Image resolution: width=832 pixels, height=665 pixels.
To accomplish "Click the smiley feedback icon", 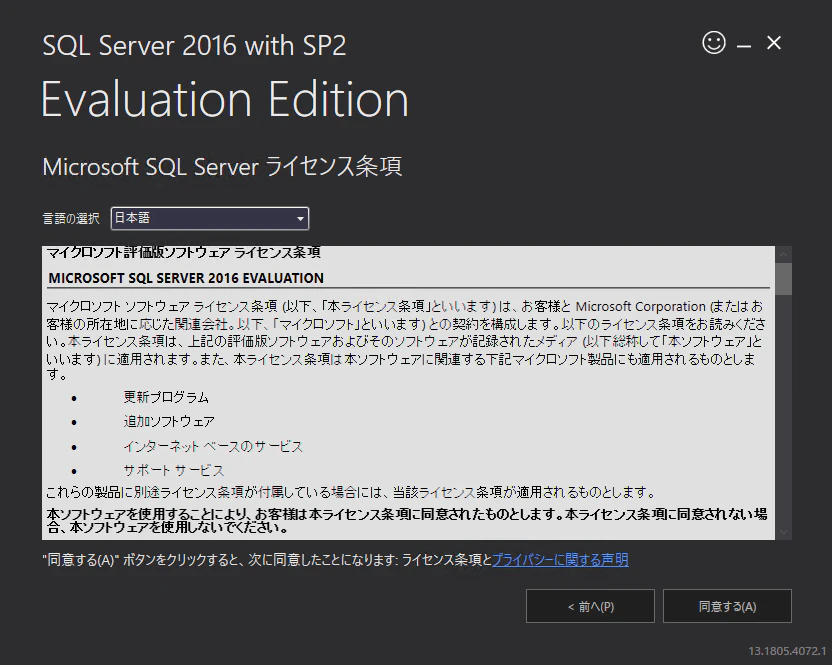I will pos(714,42).
